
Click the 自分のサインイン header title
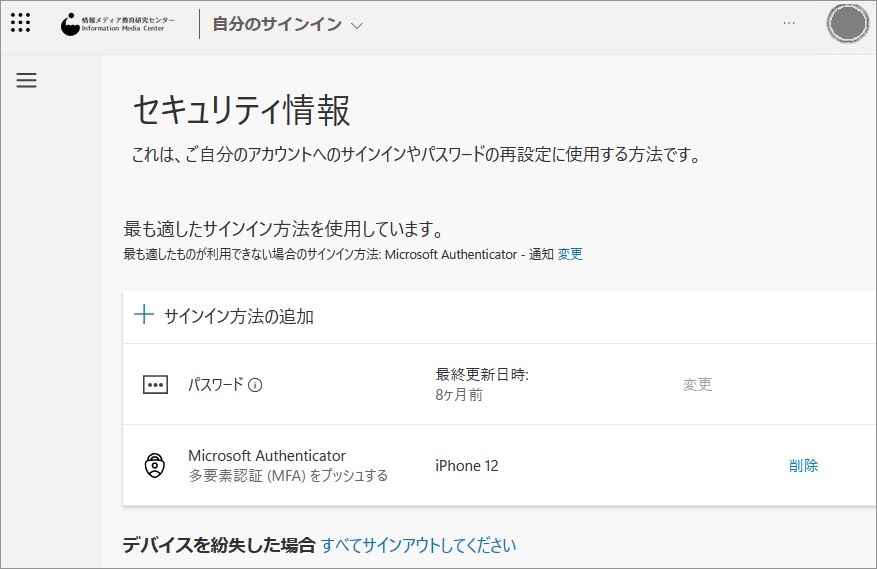(276, 24)
